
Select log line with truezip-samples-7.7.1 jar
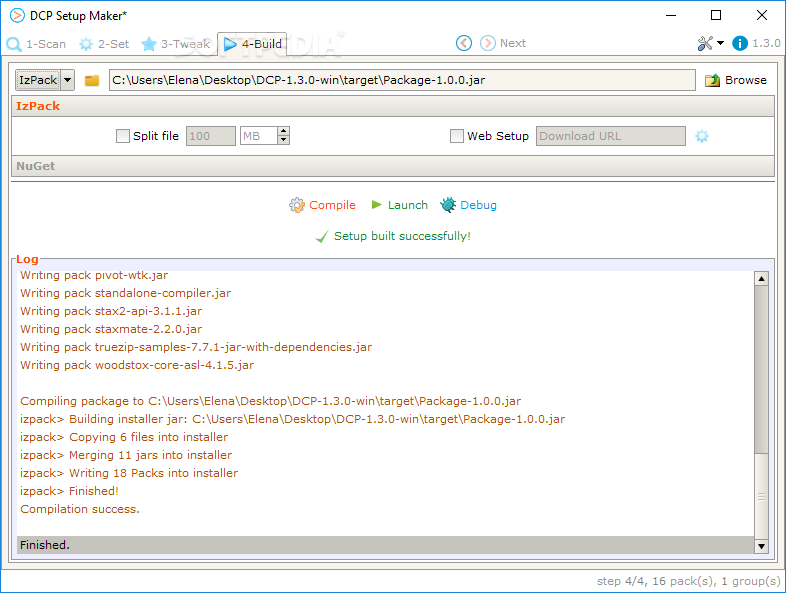196,347
